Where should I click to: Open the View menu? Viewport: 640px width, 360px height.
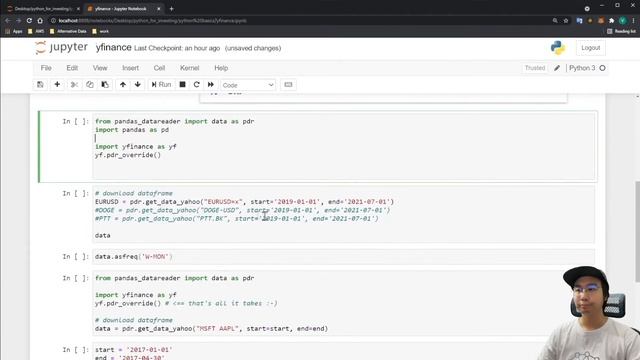click(x=100, y=68)
